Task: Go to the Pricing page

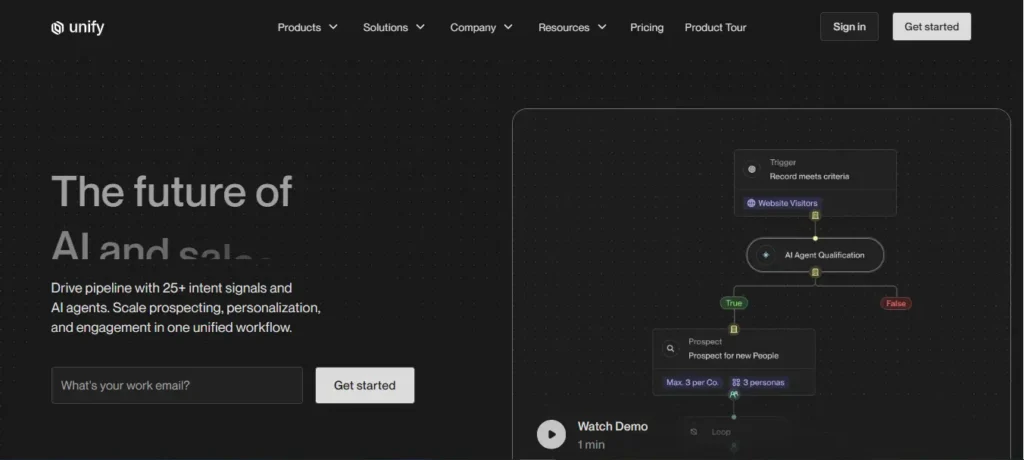Action: tap(646, 27)
